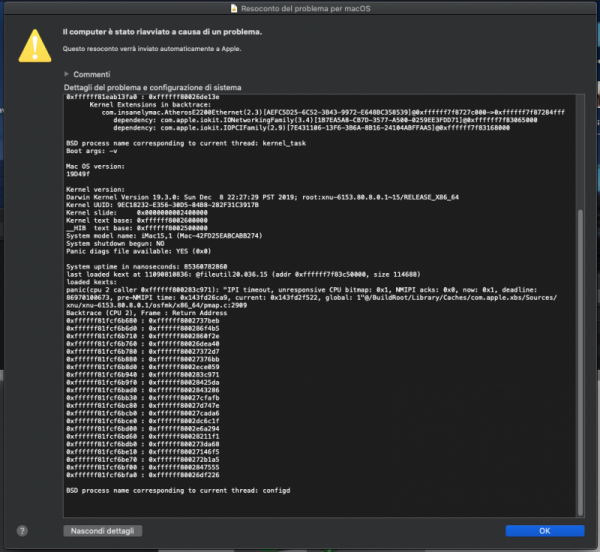Image resolution: width=600 pixels, height=552 pixels.
Task: Click the IOPCIFamily dependency line
Action: (311, 128)
